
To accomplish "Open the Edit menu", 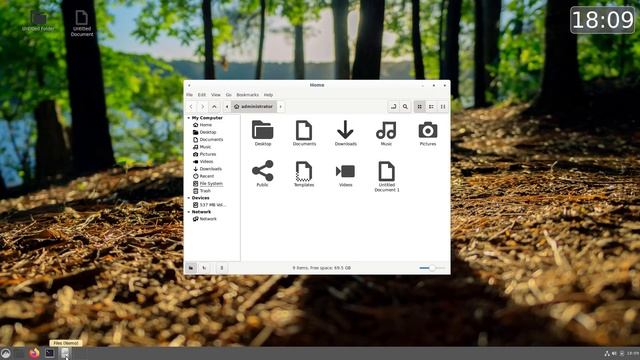I will pyautogui.click(x=202, y=95).
